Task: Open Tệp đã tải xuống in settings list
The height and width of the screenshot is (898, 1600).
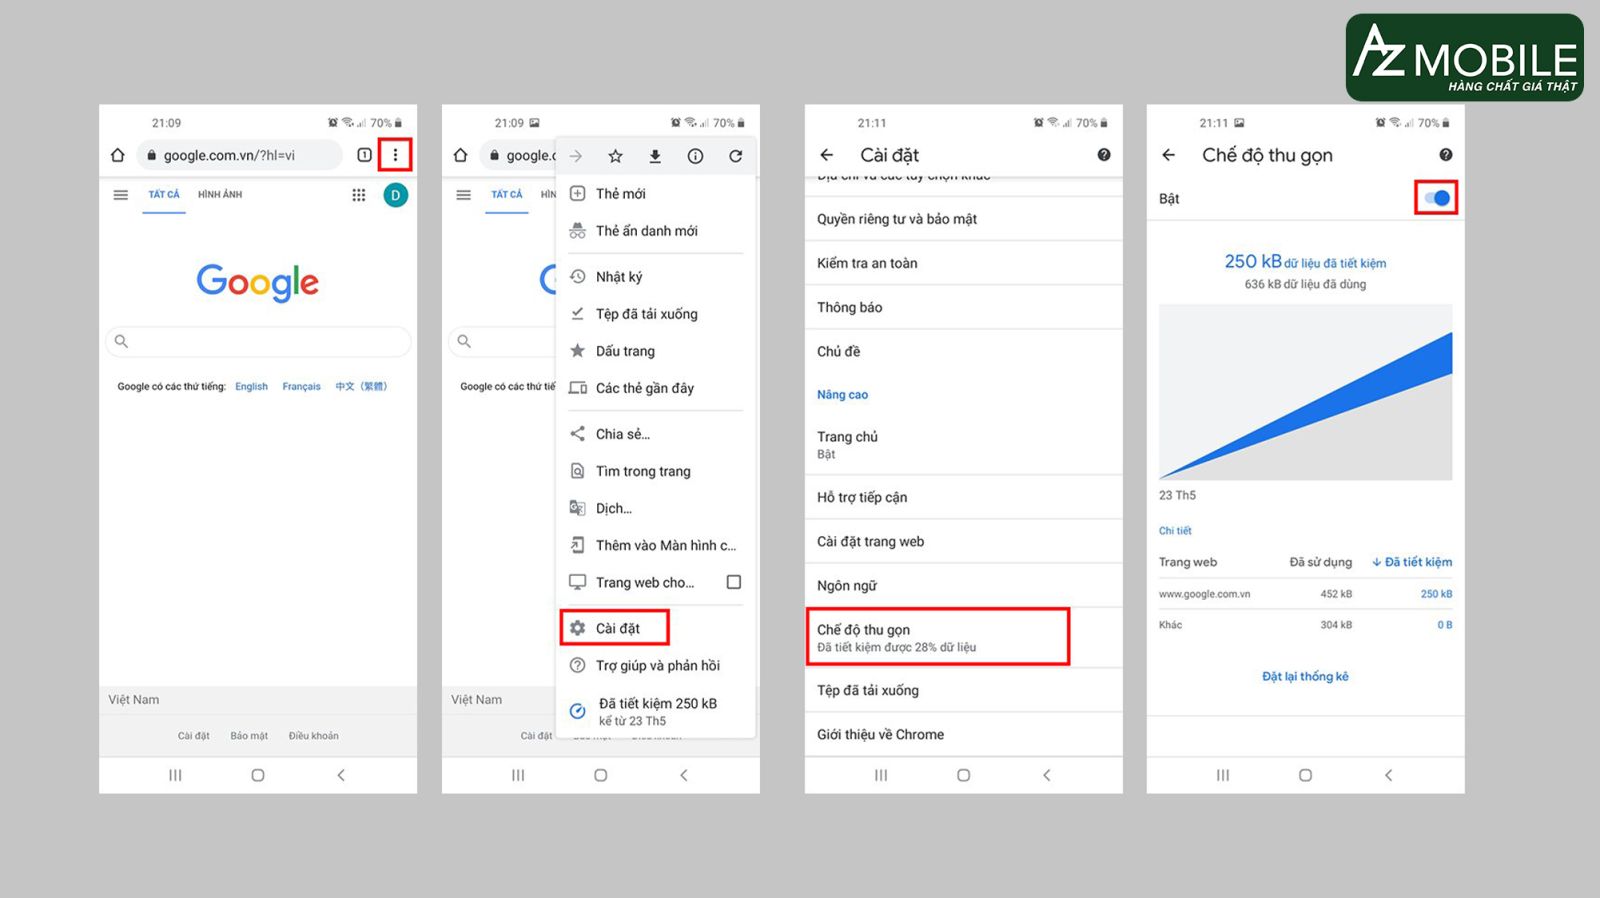Action: (963, 690)
